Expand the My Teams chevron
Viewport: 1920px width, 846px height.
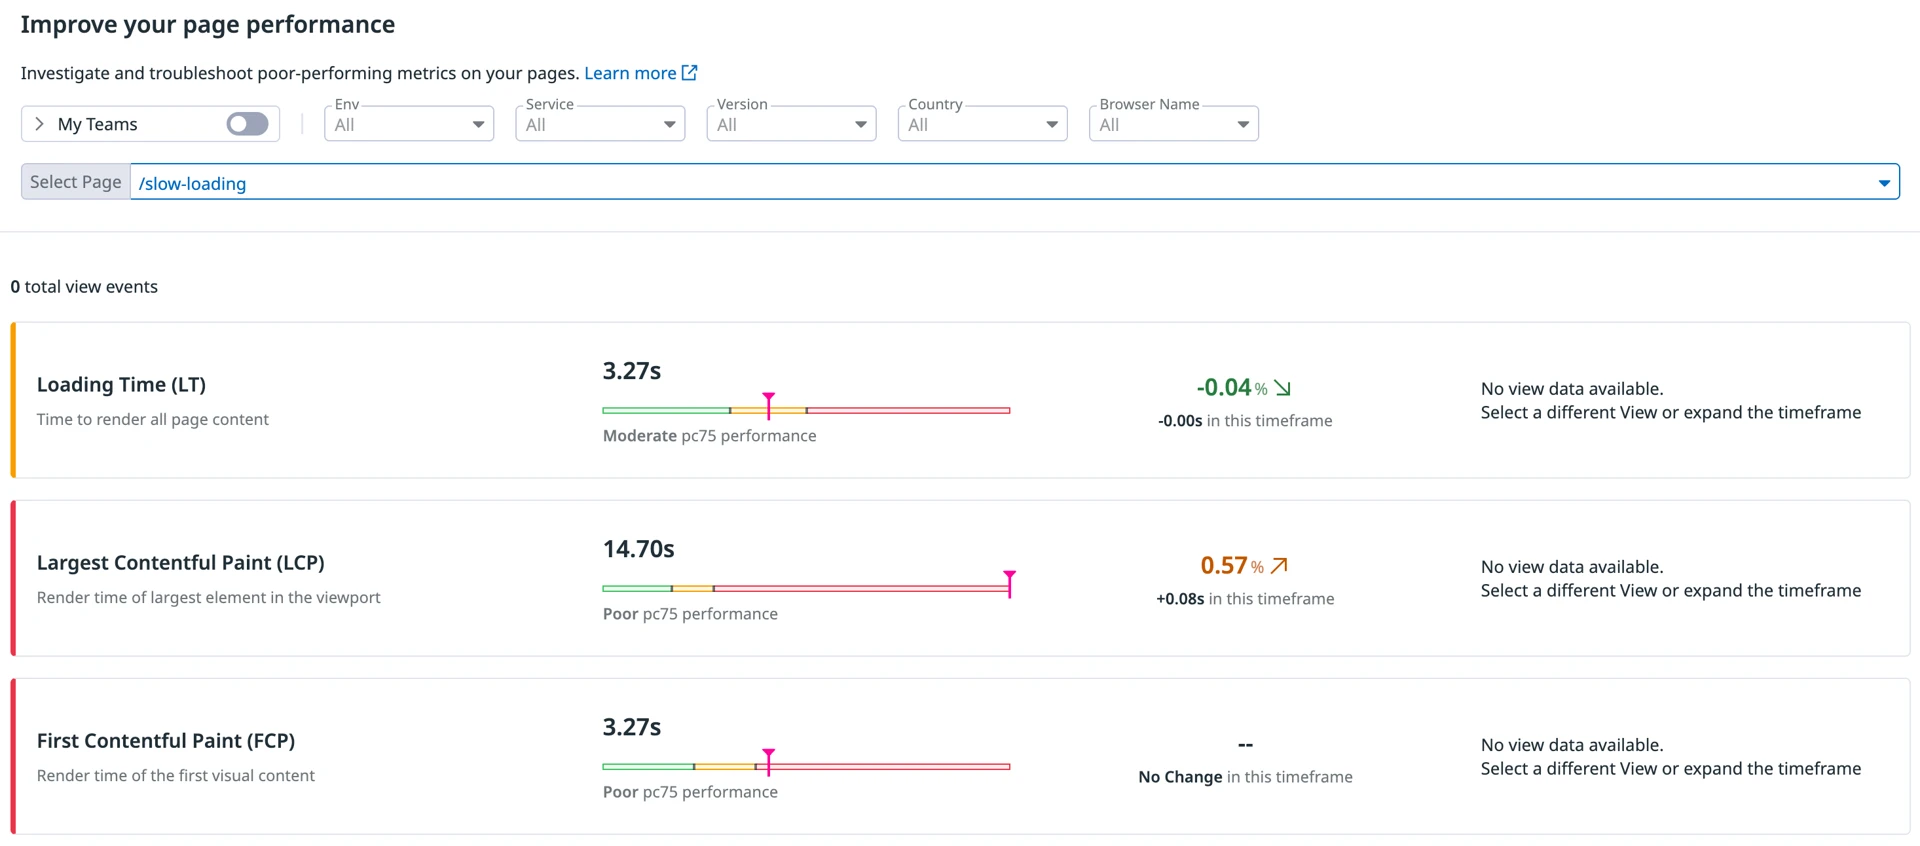[x=40, y=124]
